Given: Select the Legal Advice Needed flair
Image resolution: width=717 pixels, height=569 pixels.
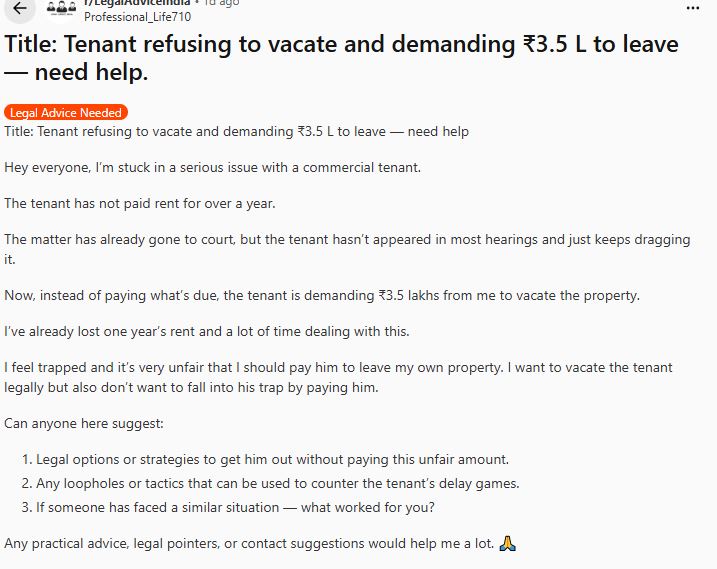Looking at the screenshot, I should point(64,113).
